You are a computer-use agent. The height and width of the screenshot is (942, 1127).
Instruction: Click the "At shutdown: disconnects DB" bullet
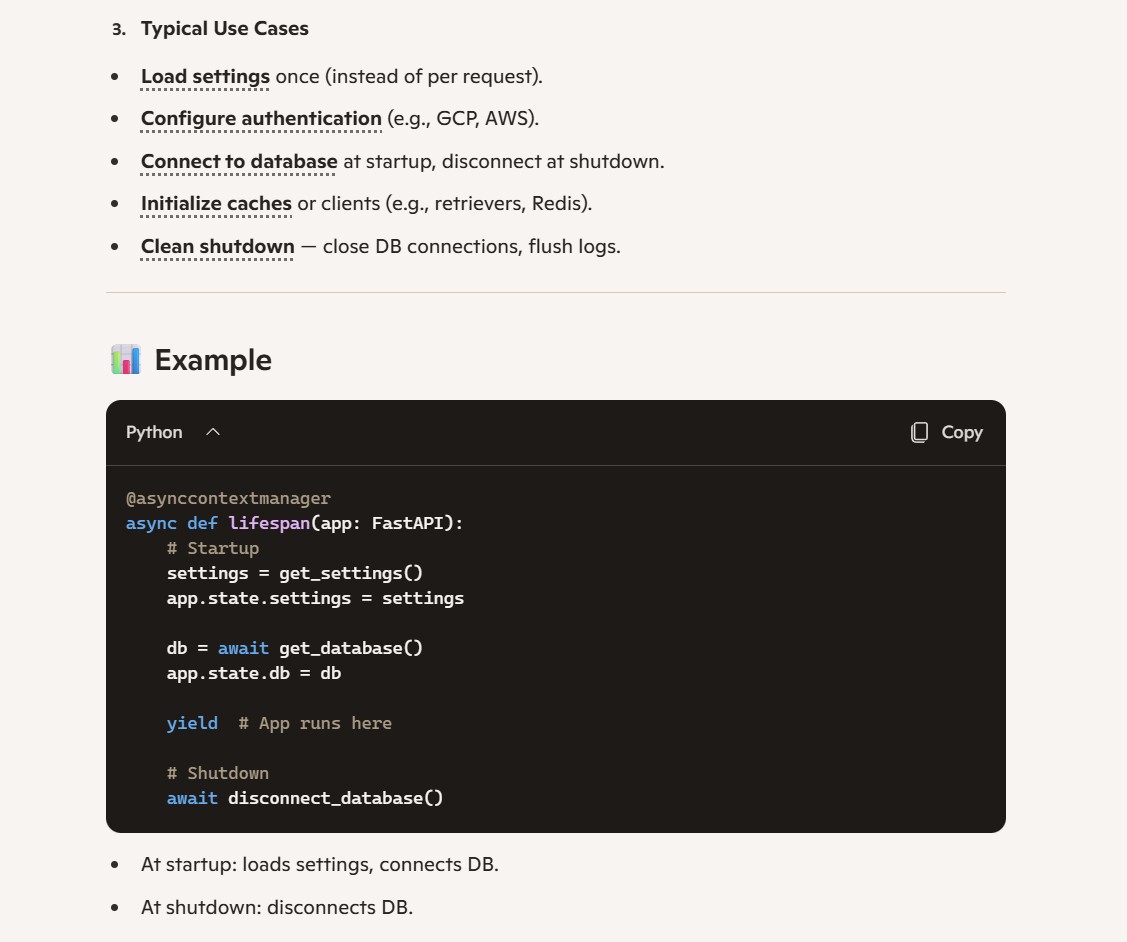277,908
